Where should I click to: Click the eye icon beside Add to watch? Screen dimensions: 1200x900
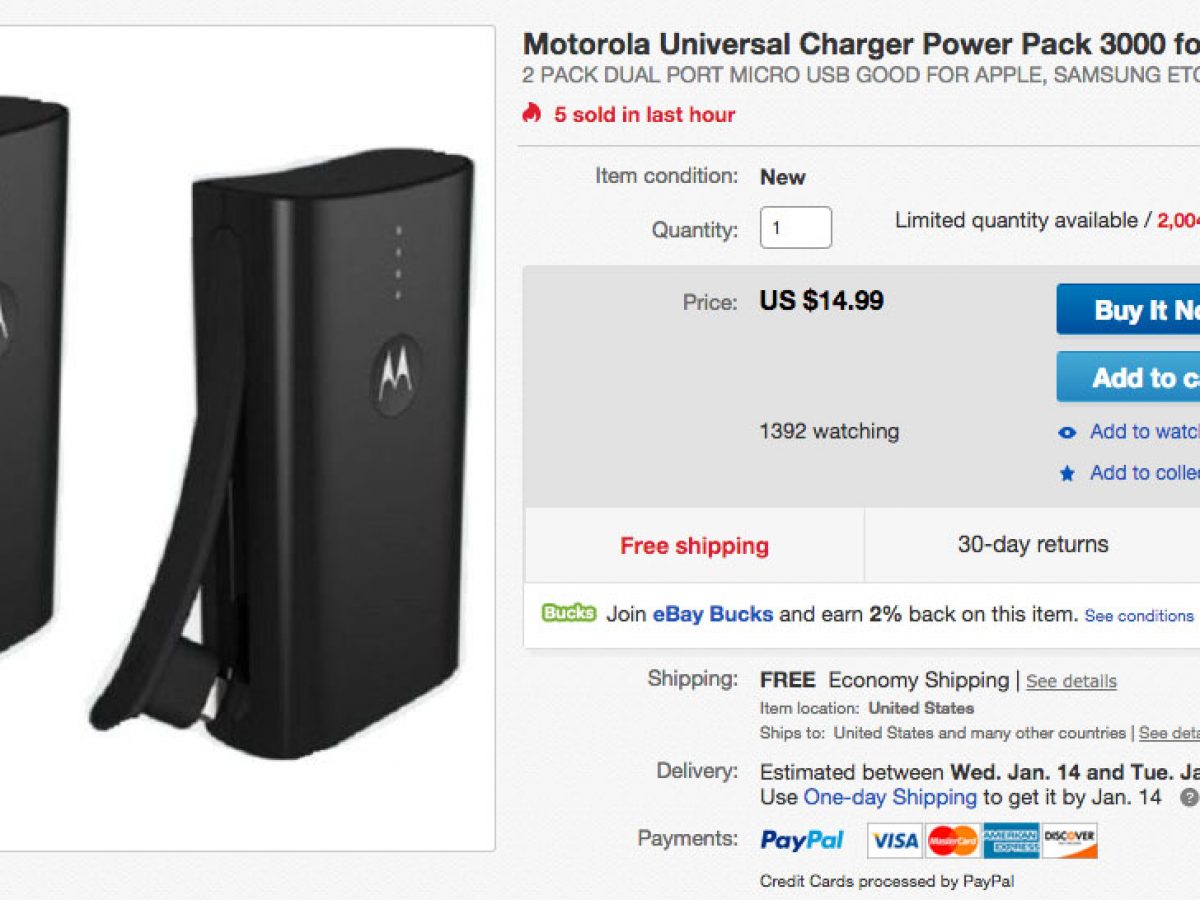tap(1067, 433)
